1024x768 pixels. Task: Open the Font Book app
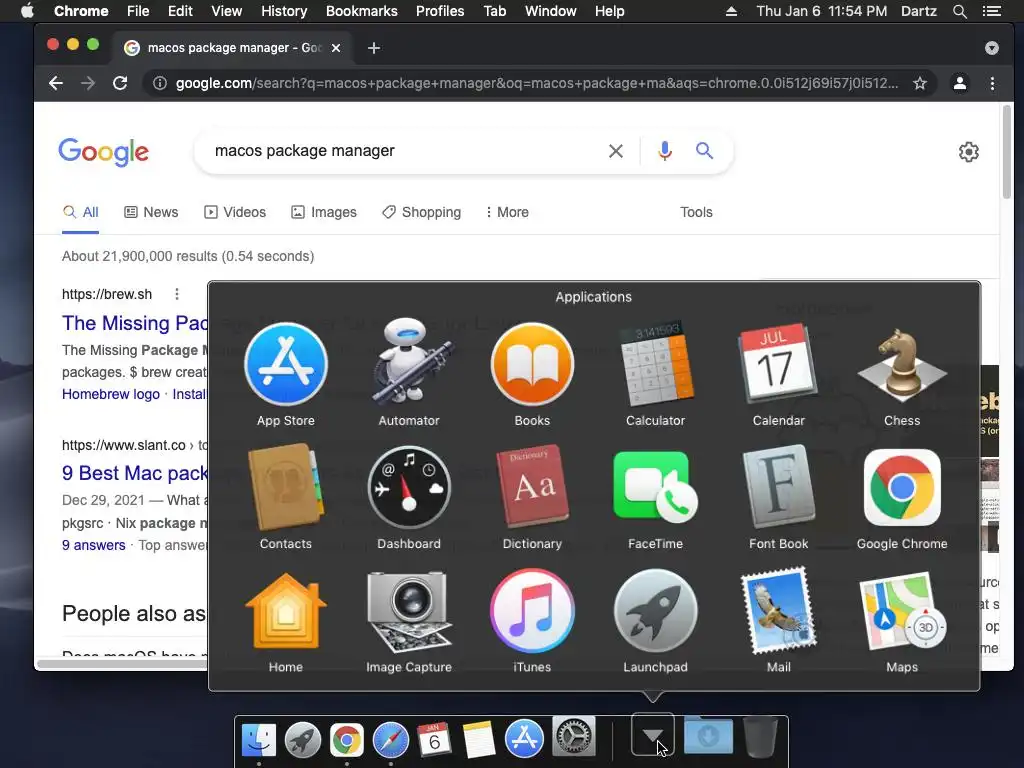coord(778,487)
